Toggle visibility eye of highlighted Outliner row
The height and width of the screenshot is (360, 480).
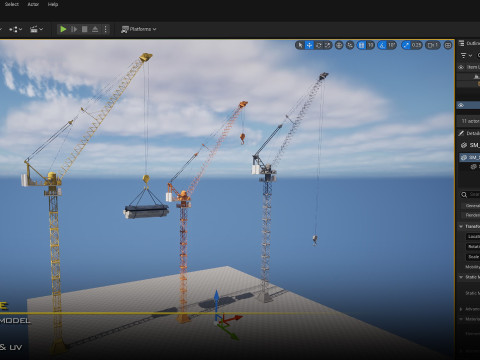[x=461, y=105]
